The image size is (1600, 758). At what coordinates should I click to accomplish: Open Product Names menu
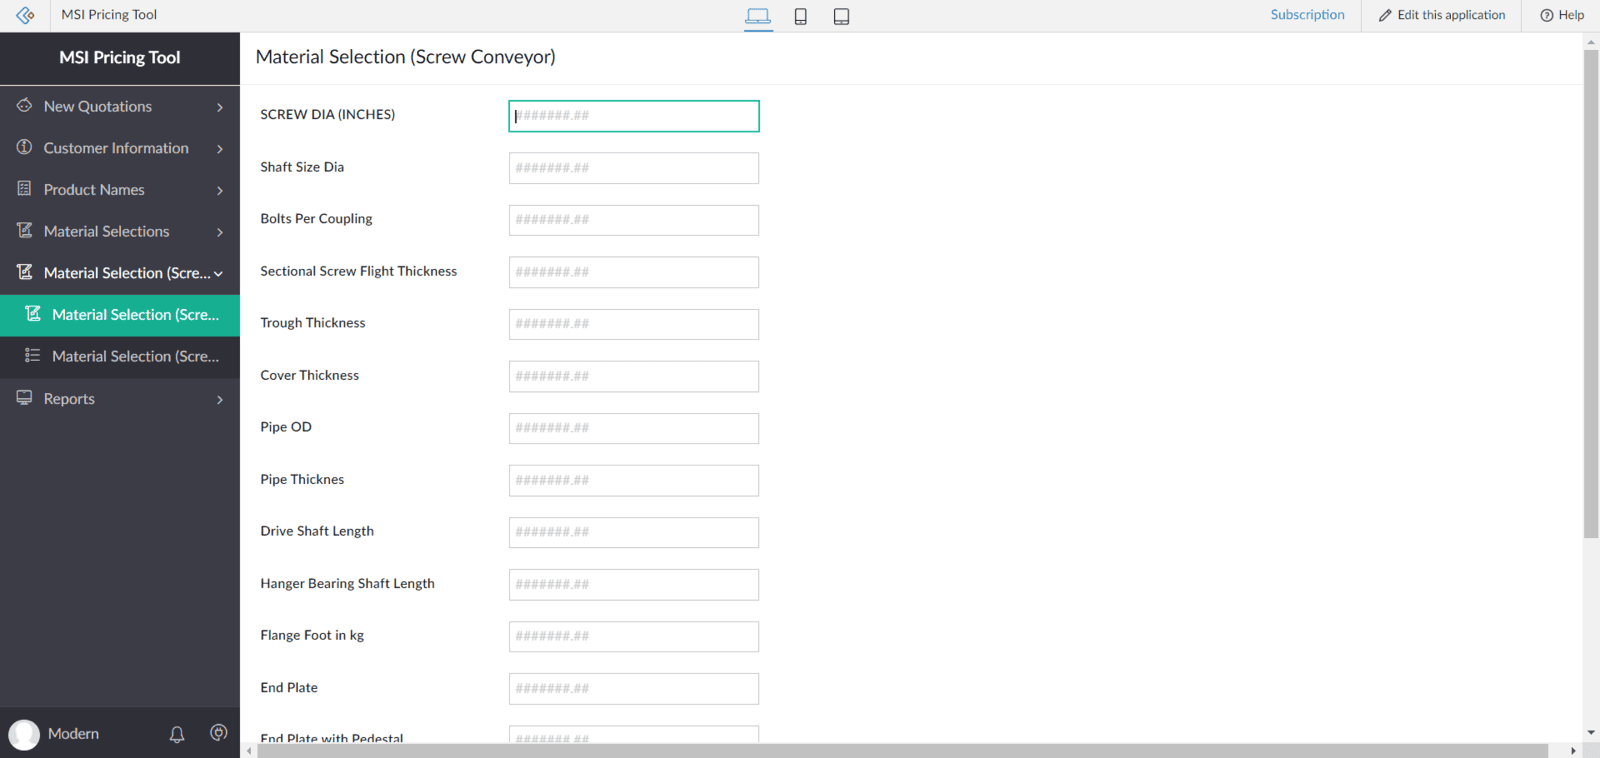coord(120,190)
